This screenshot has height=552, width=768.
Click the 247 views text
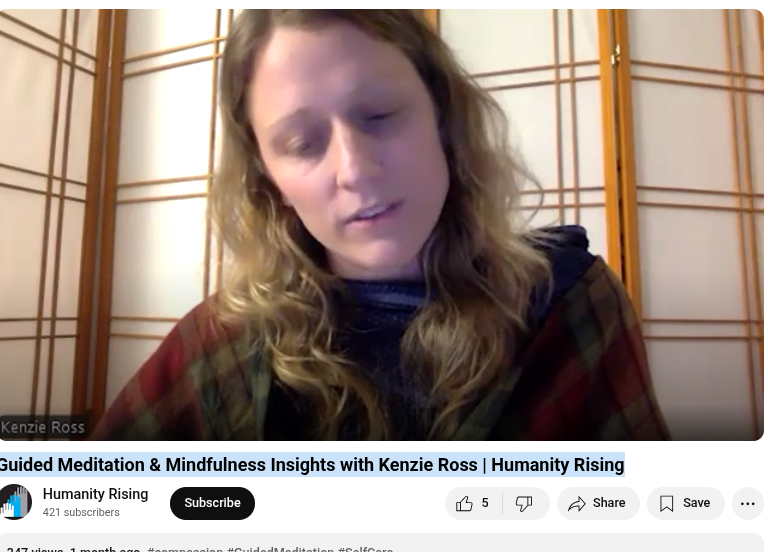[35, 550]
